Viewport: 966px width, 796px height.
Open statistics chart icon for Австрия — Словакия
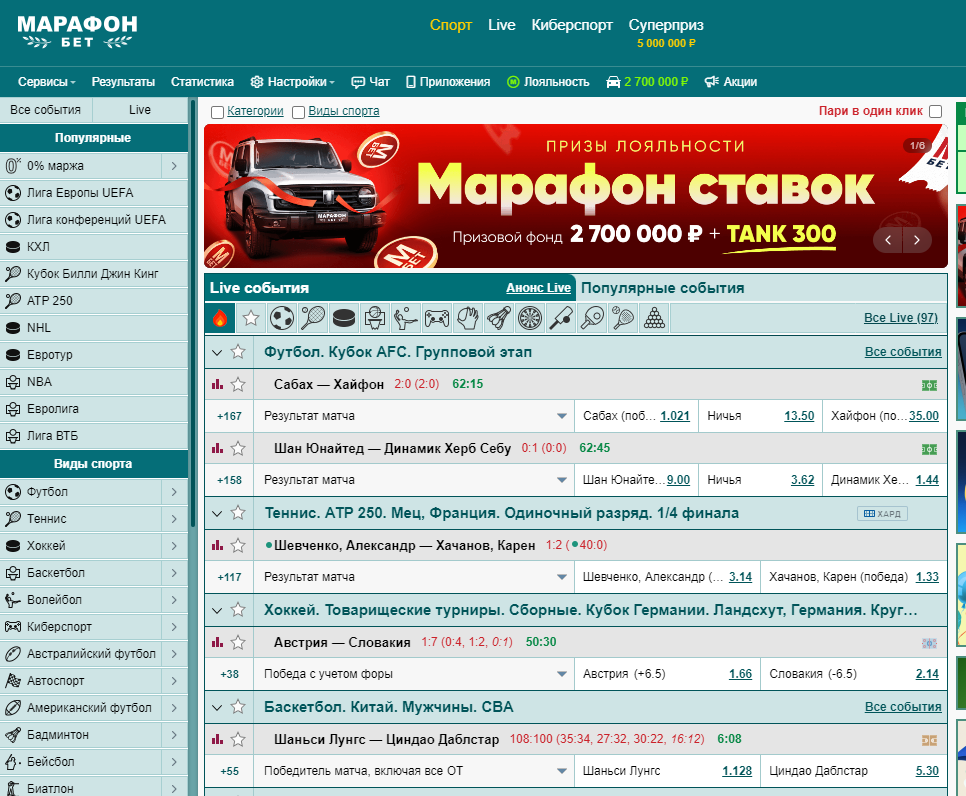[217, 642]
